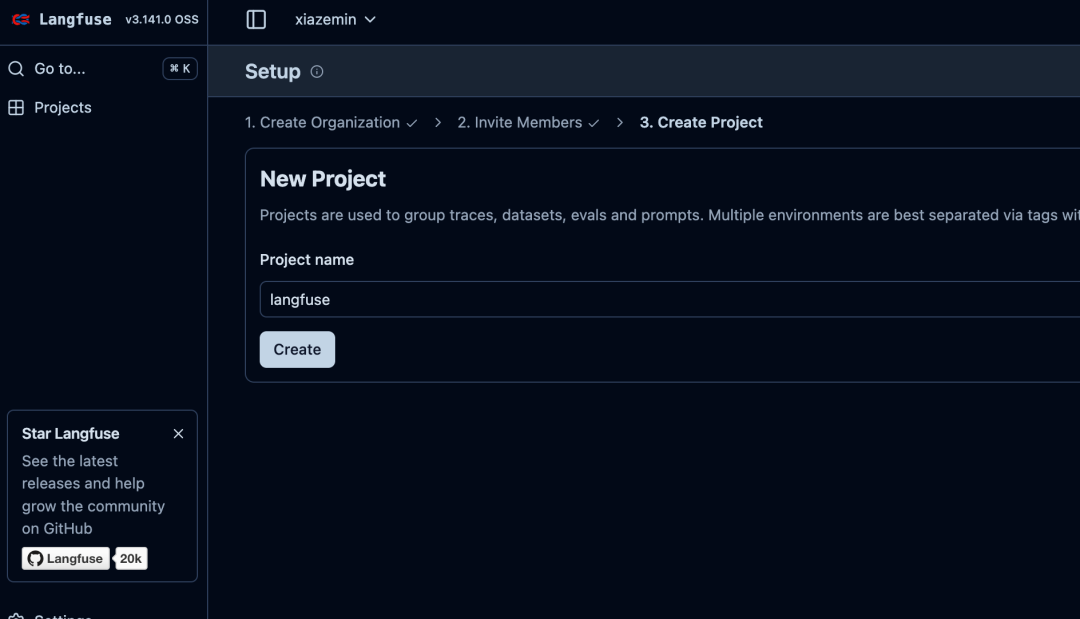Toggle the sidebar panel icon
The image size is (1080, 619).
(x=256, y=20)
